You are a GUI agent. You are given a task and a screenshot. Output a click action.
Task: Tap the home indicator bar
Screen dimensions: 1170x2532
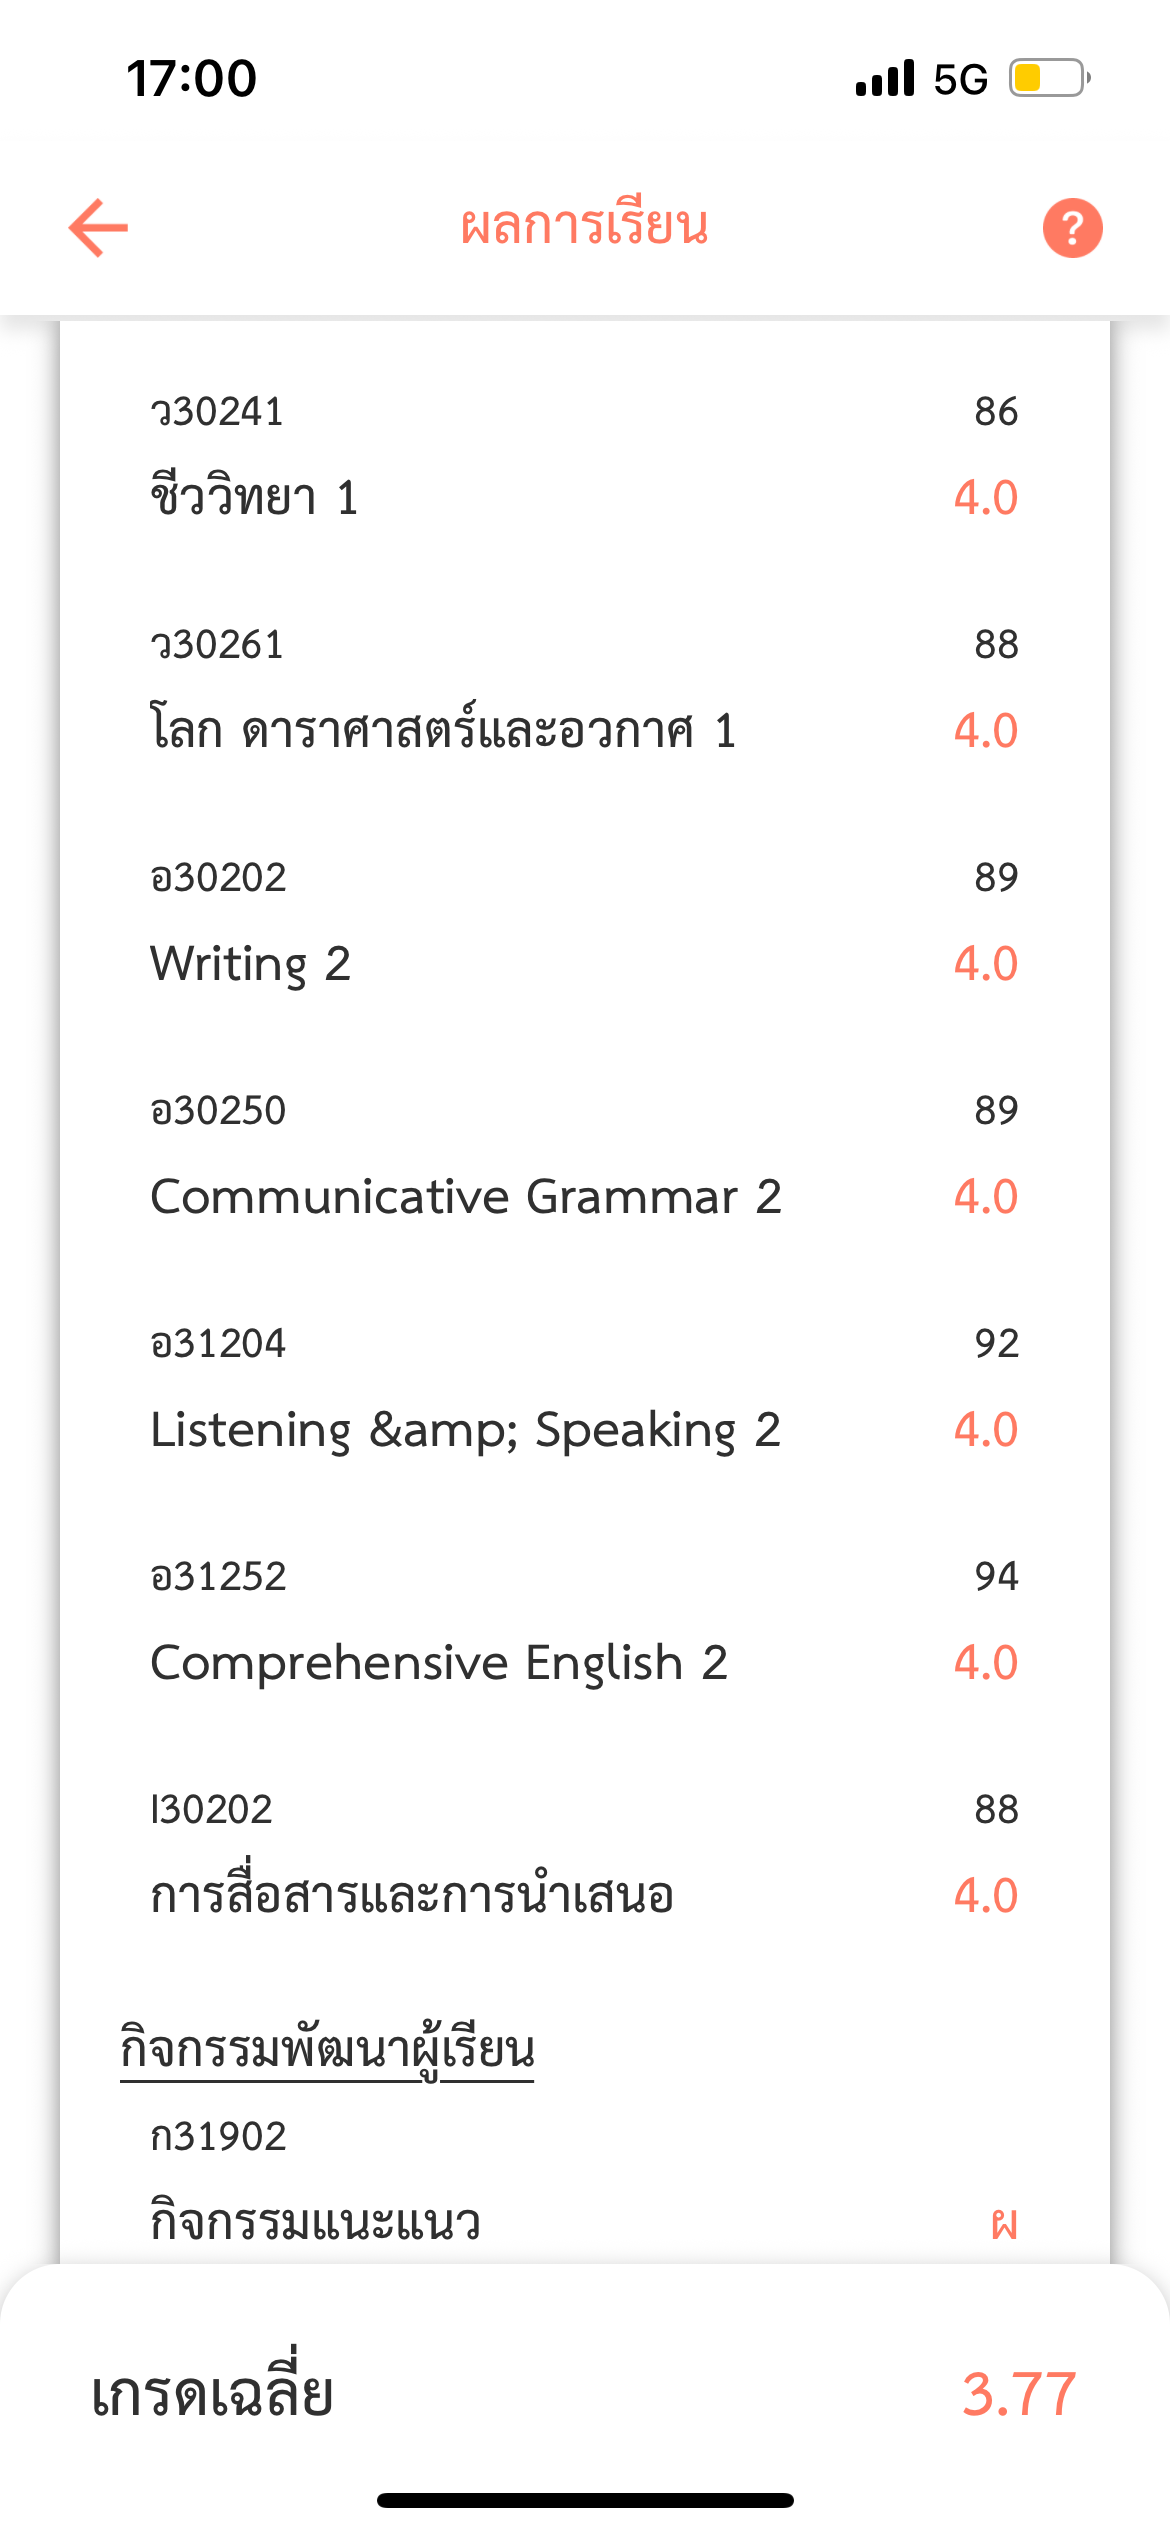click(x=585, y=2500)
